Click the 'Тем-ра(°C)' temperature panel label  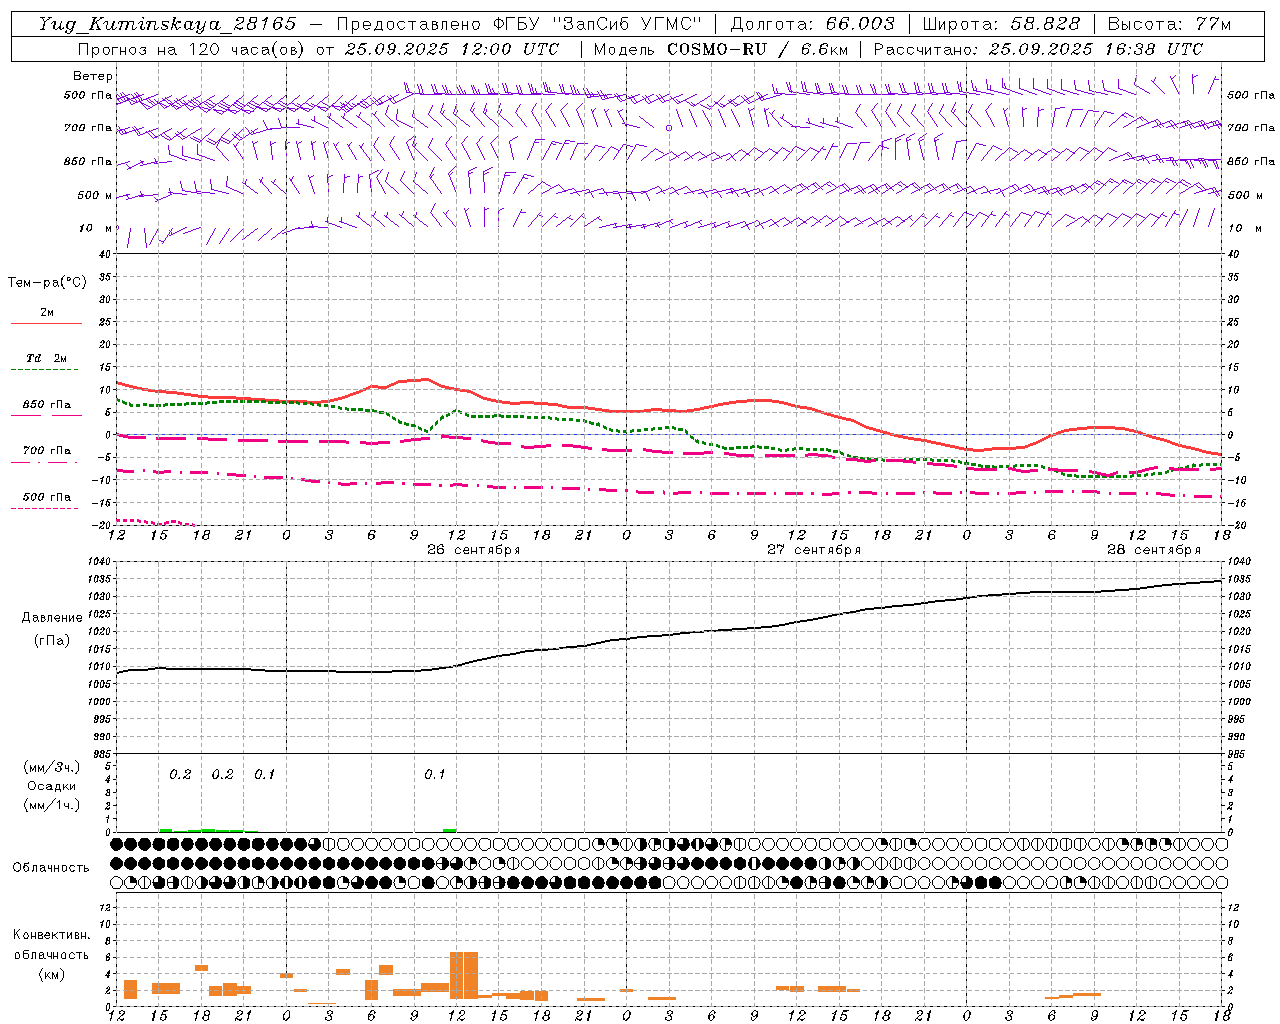click(47, 283)
